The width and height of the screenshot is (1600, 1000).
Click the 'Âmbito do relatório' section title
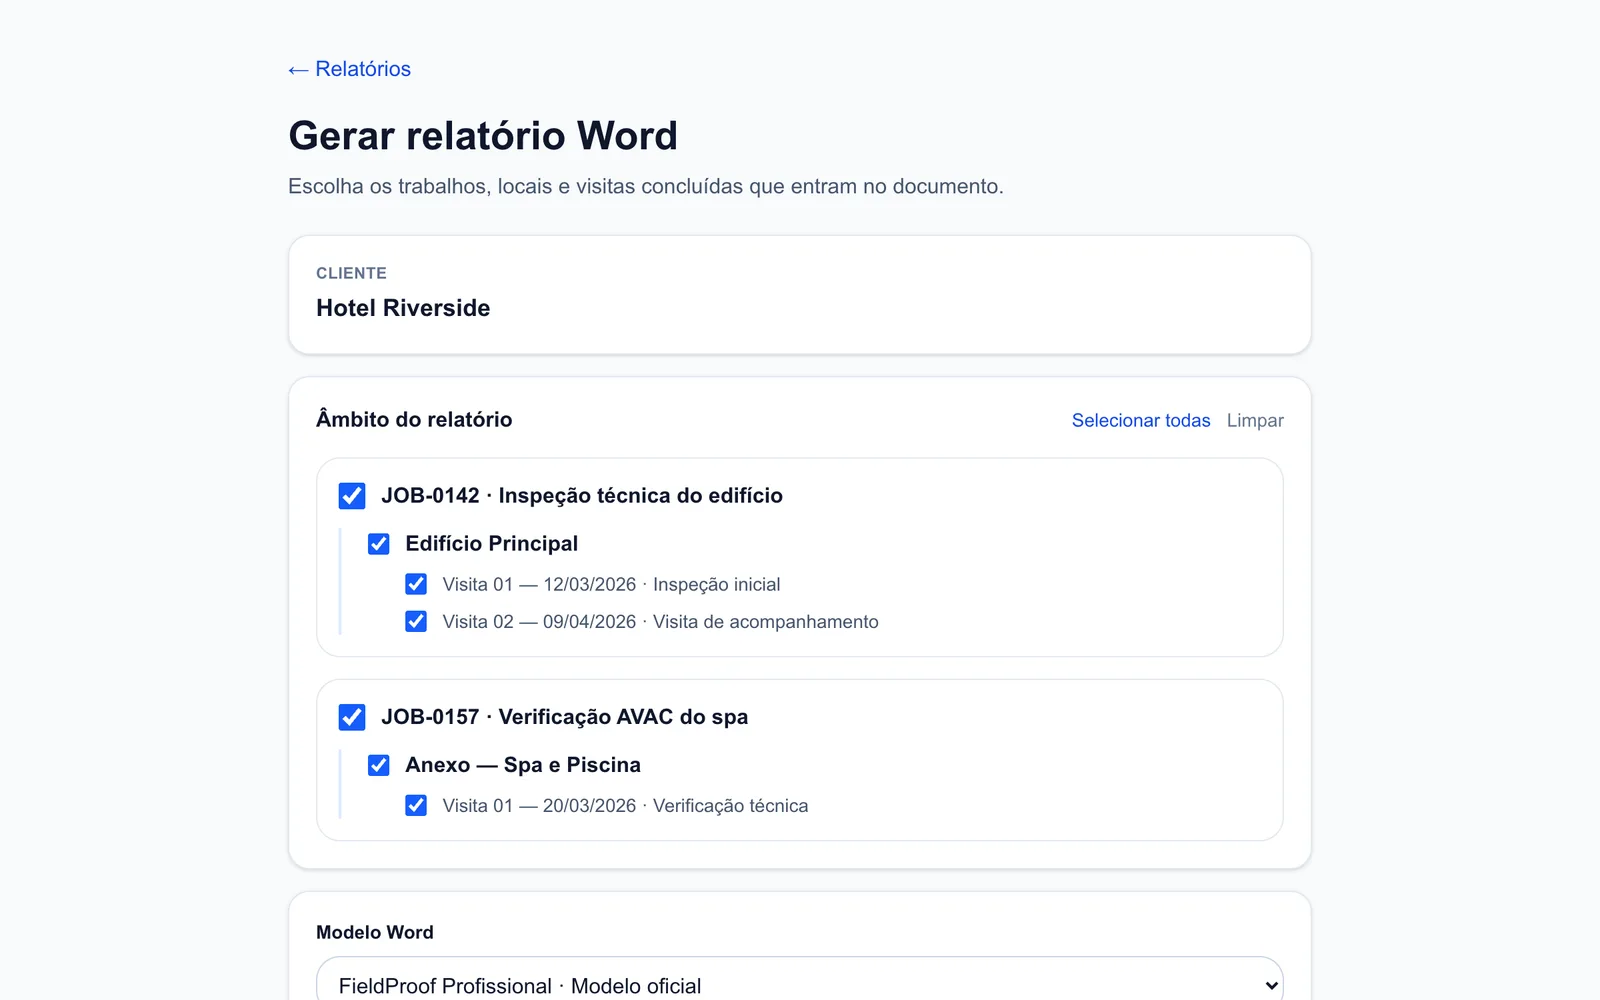coord(414,420)
